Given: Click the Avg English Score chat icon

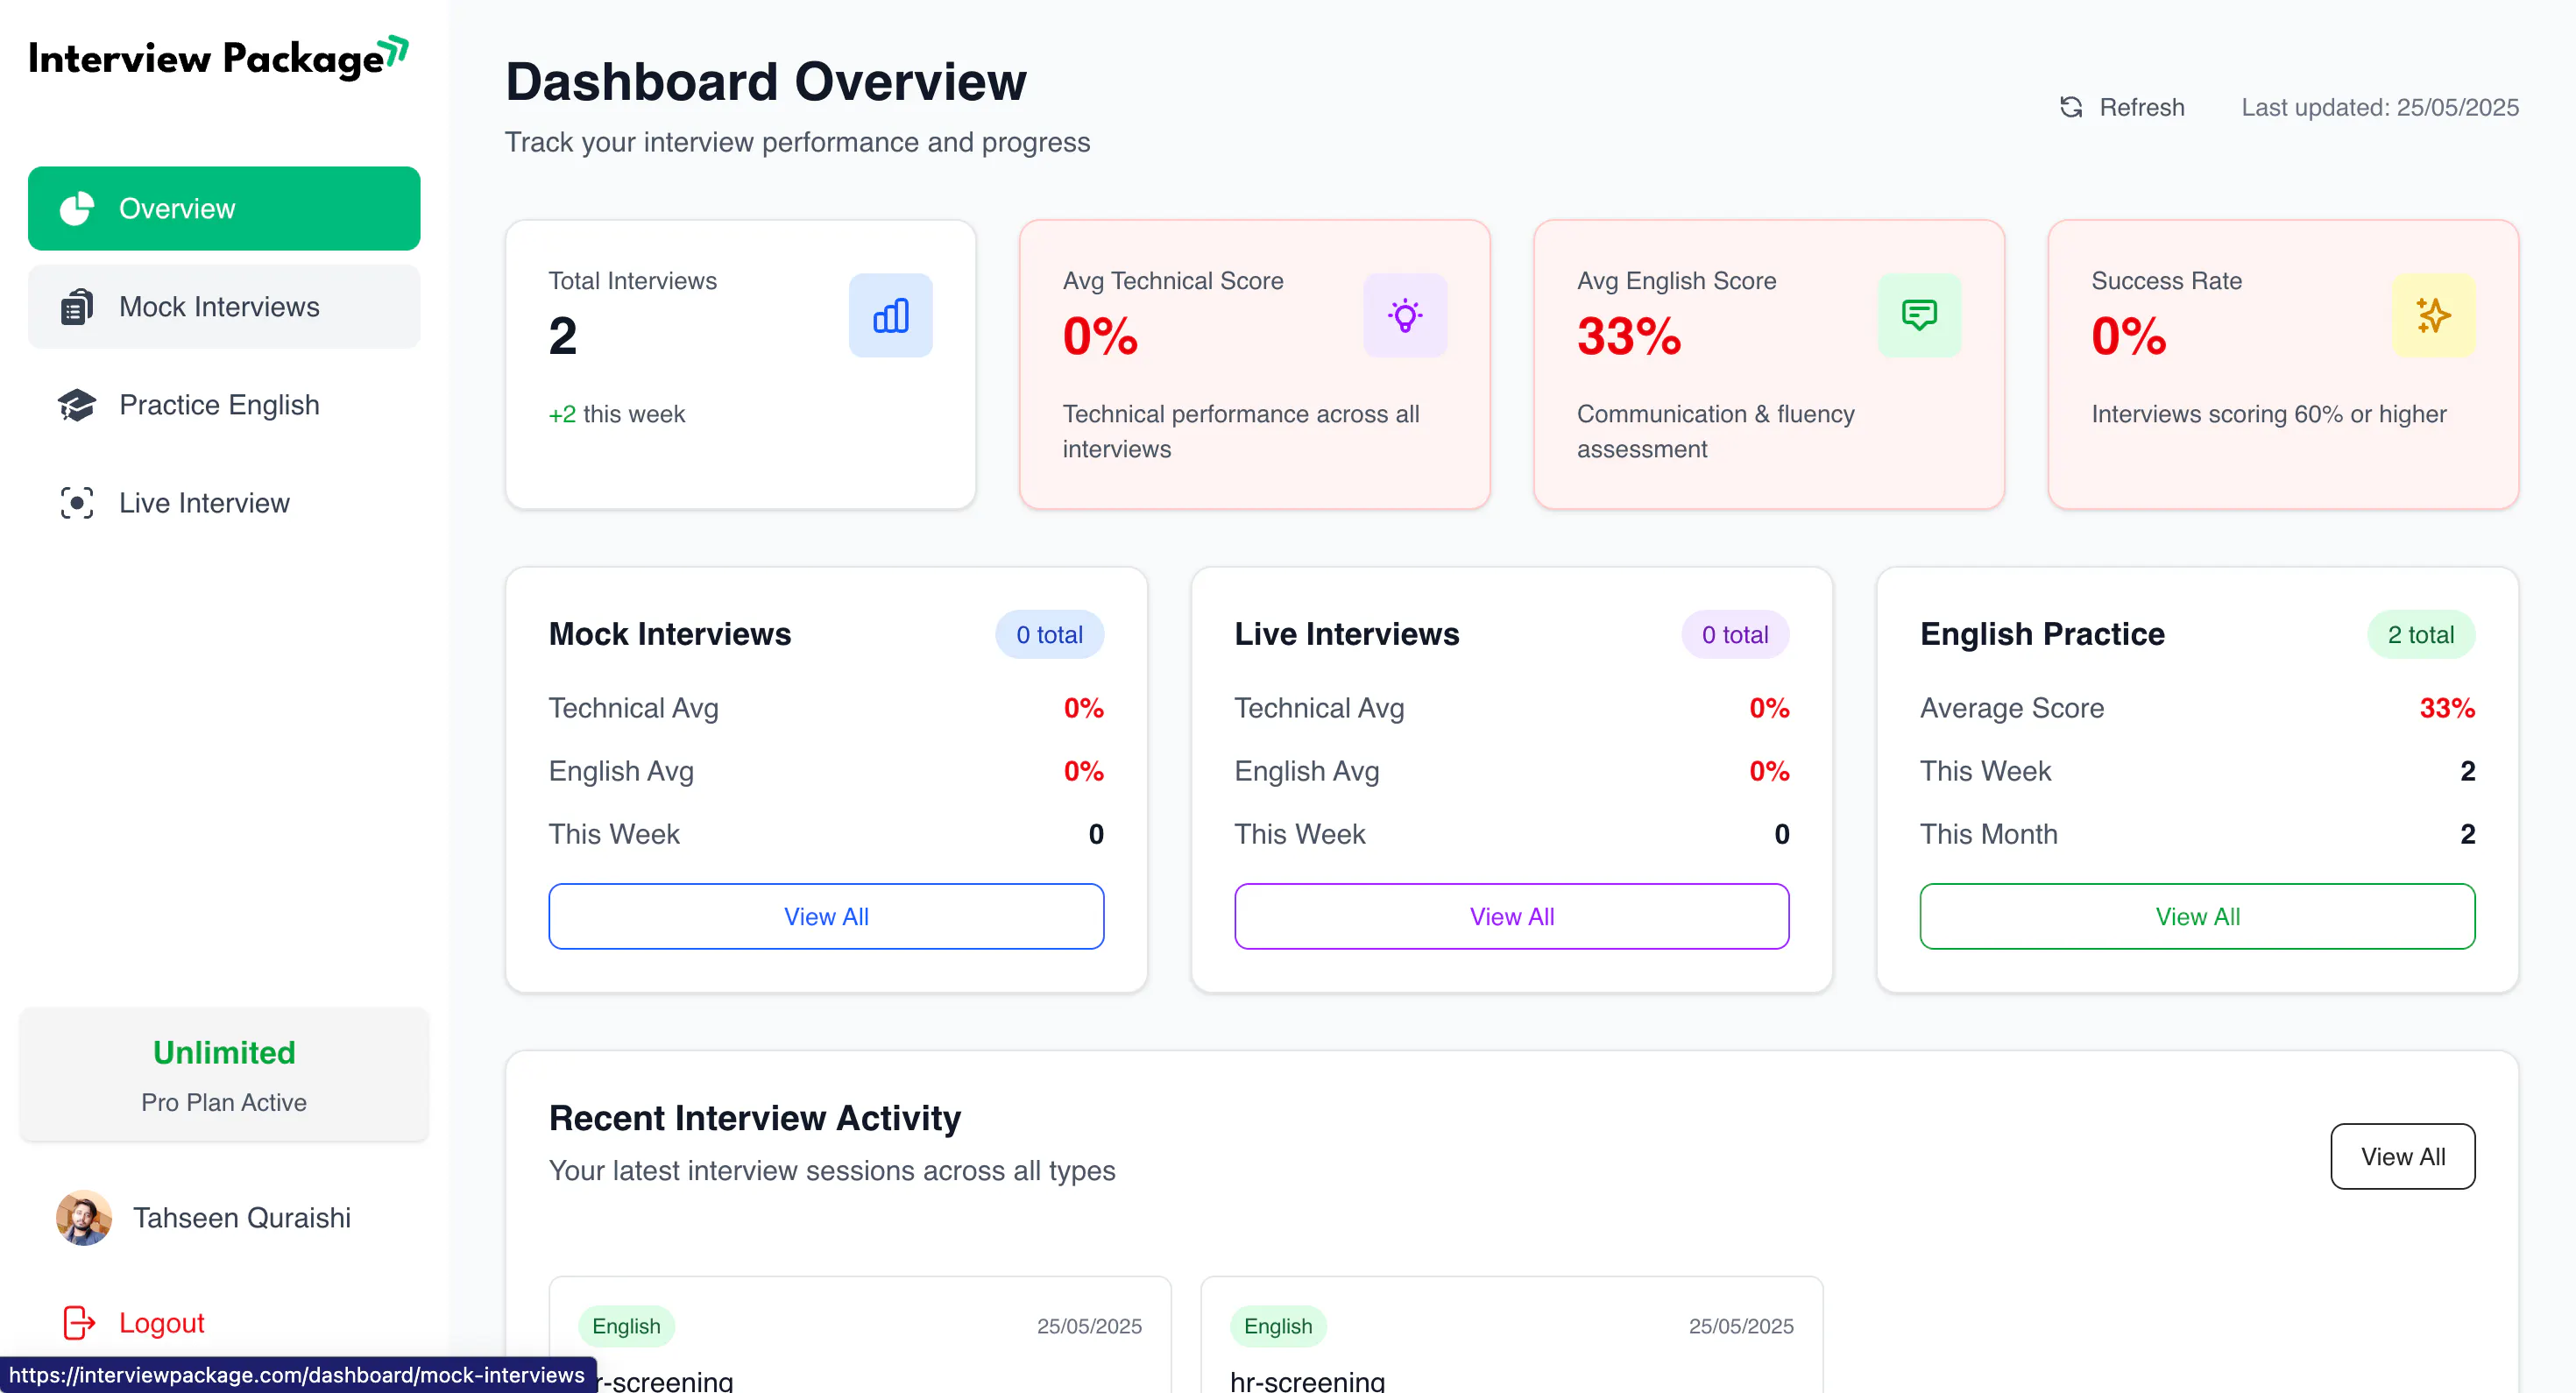Looking at the screenshot, I should click(1919, 315).
